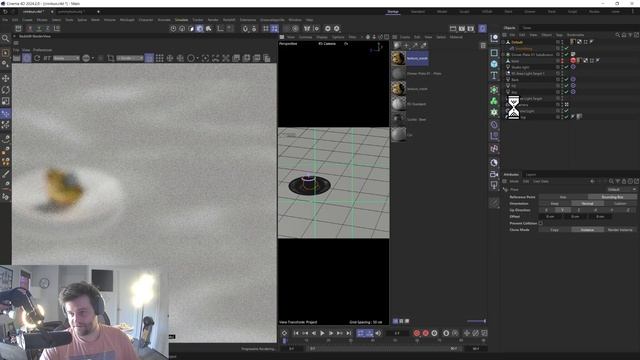The width and height of the screenshot is (640, 360).
Task: Toggle layer box of top Default object
Action: click(558, 42)
